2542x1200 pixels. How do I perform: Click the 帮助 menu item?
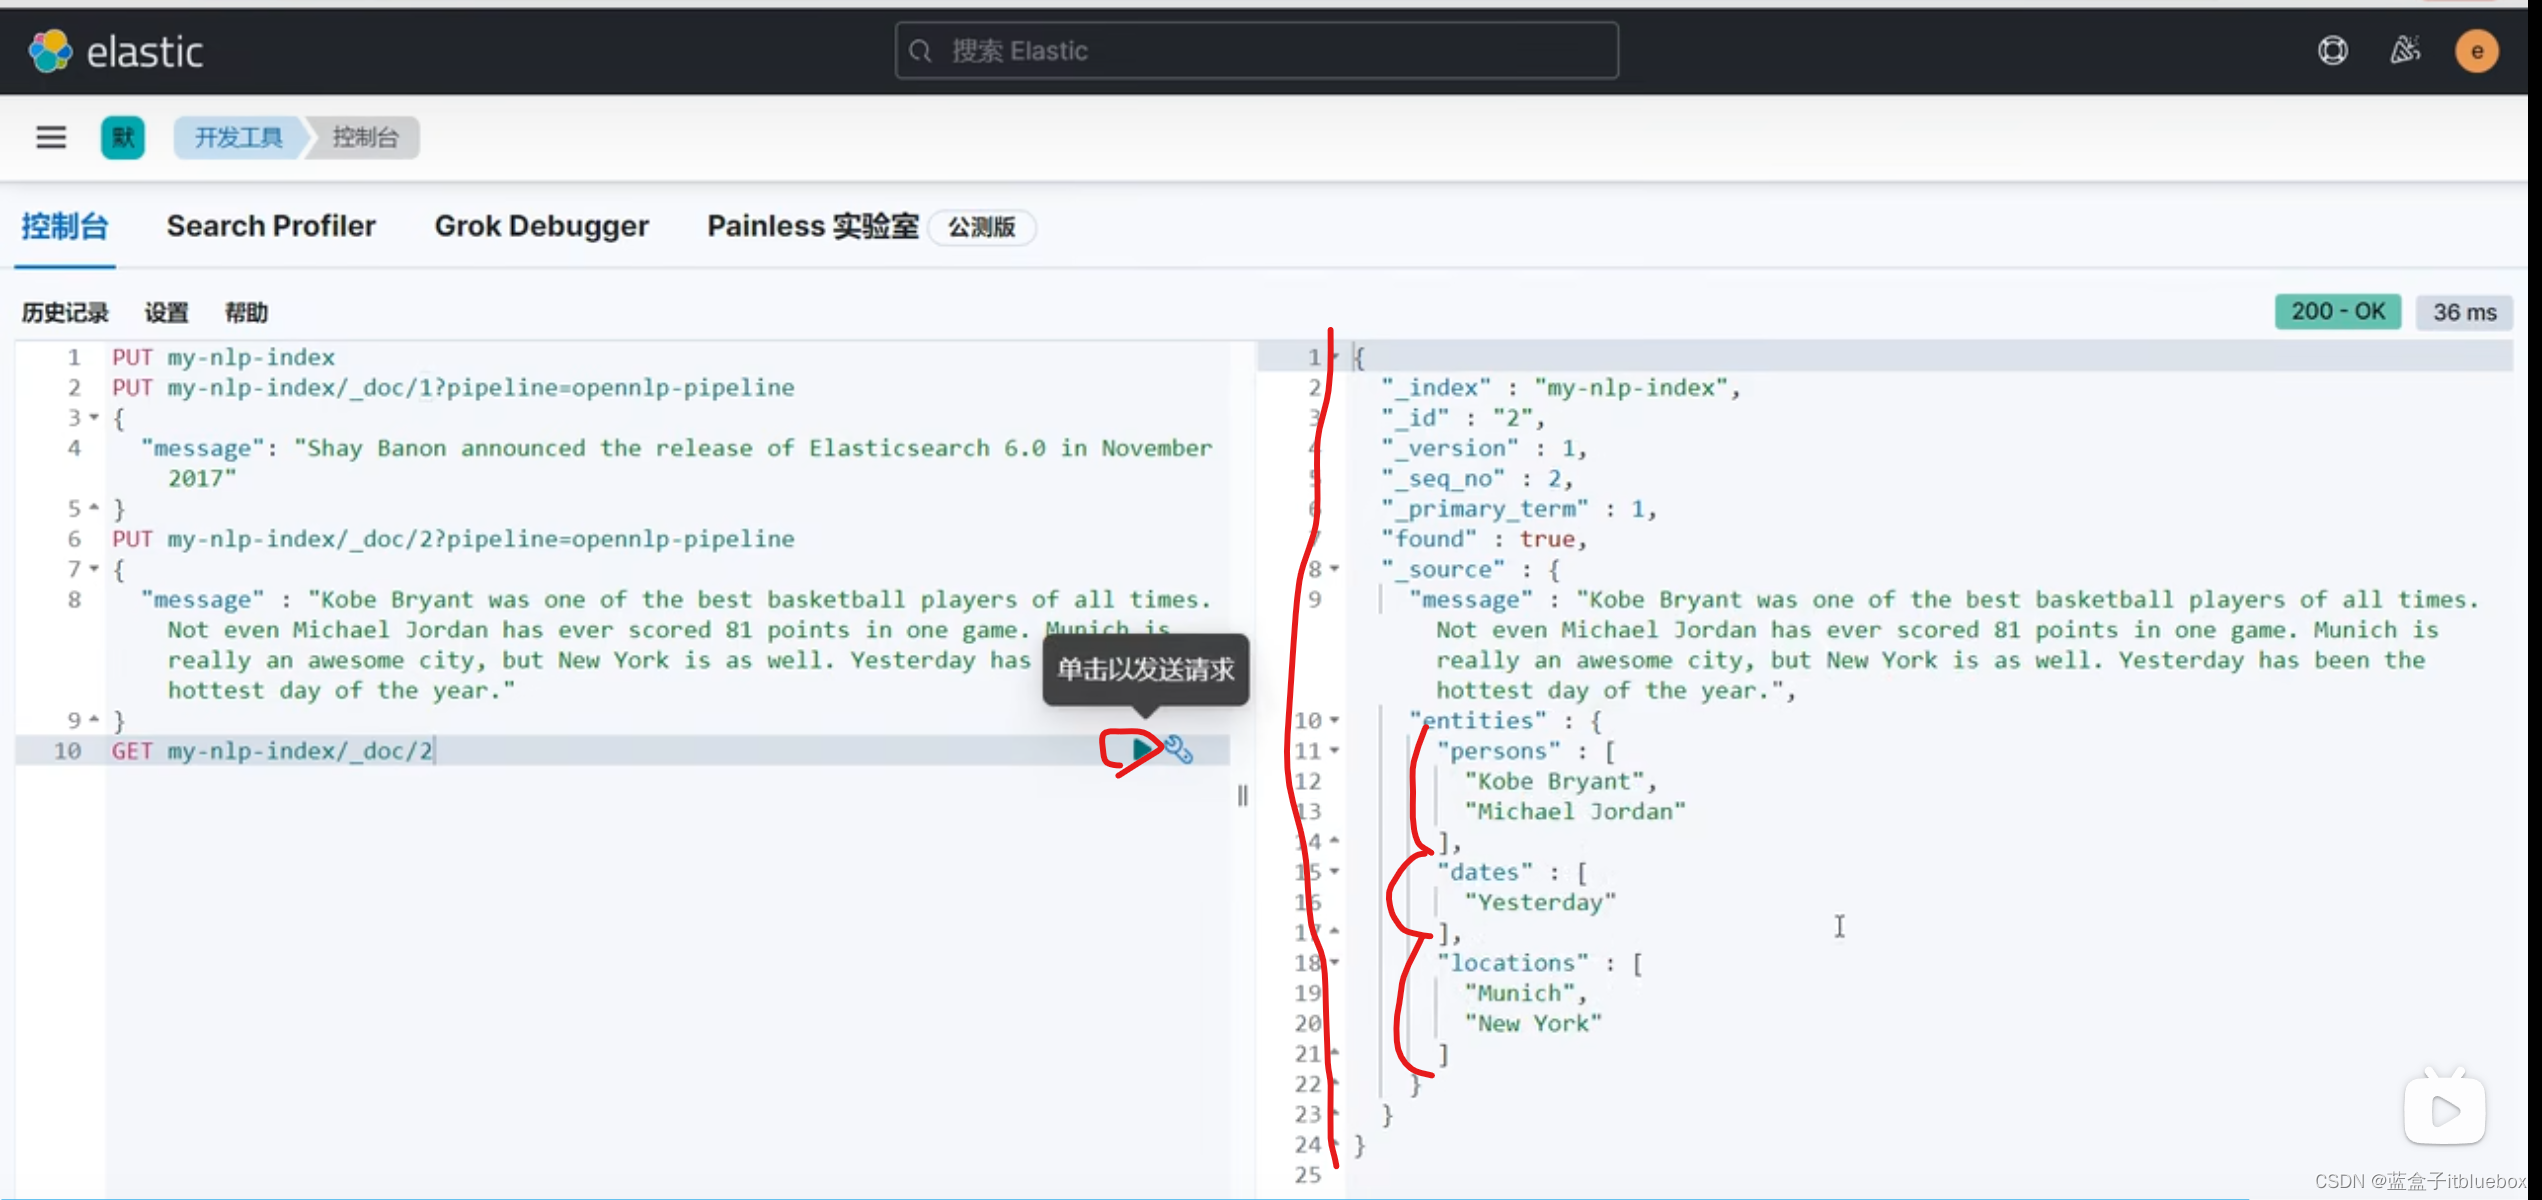245,310
